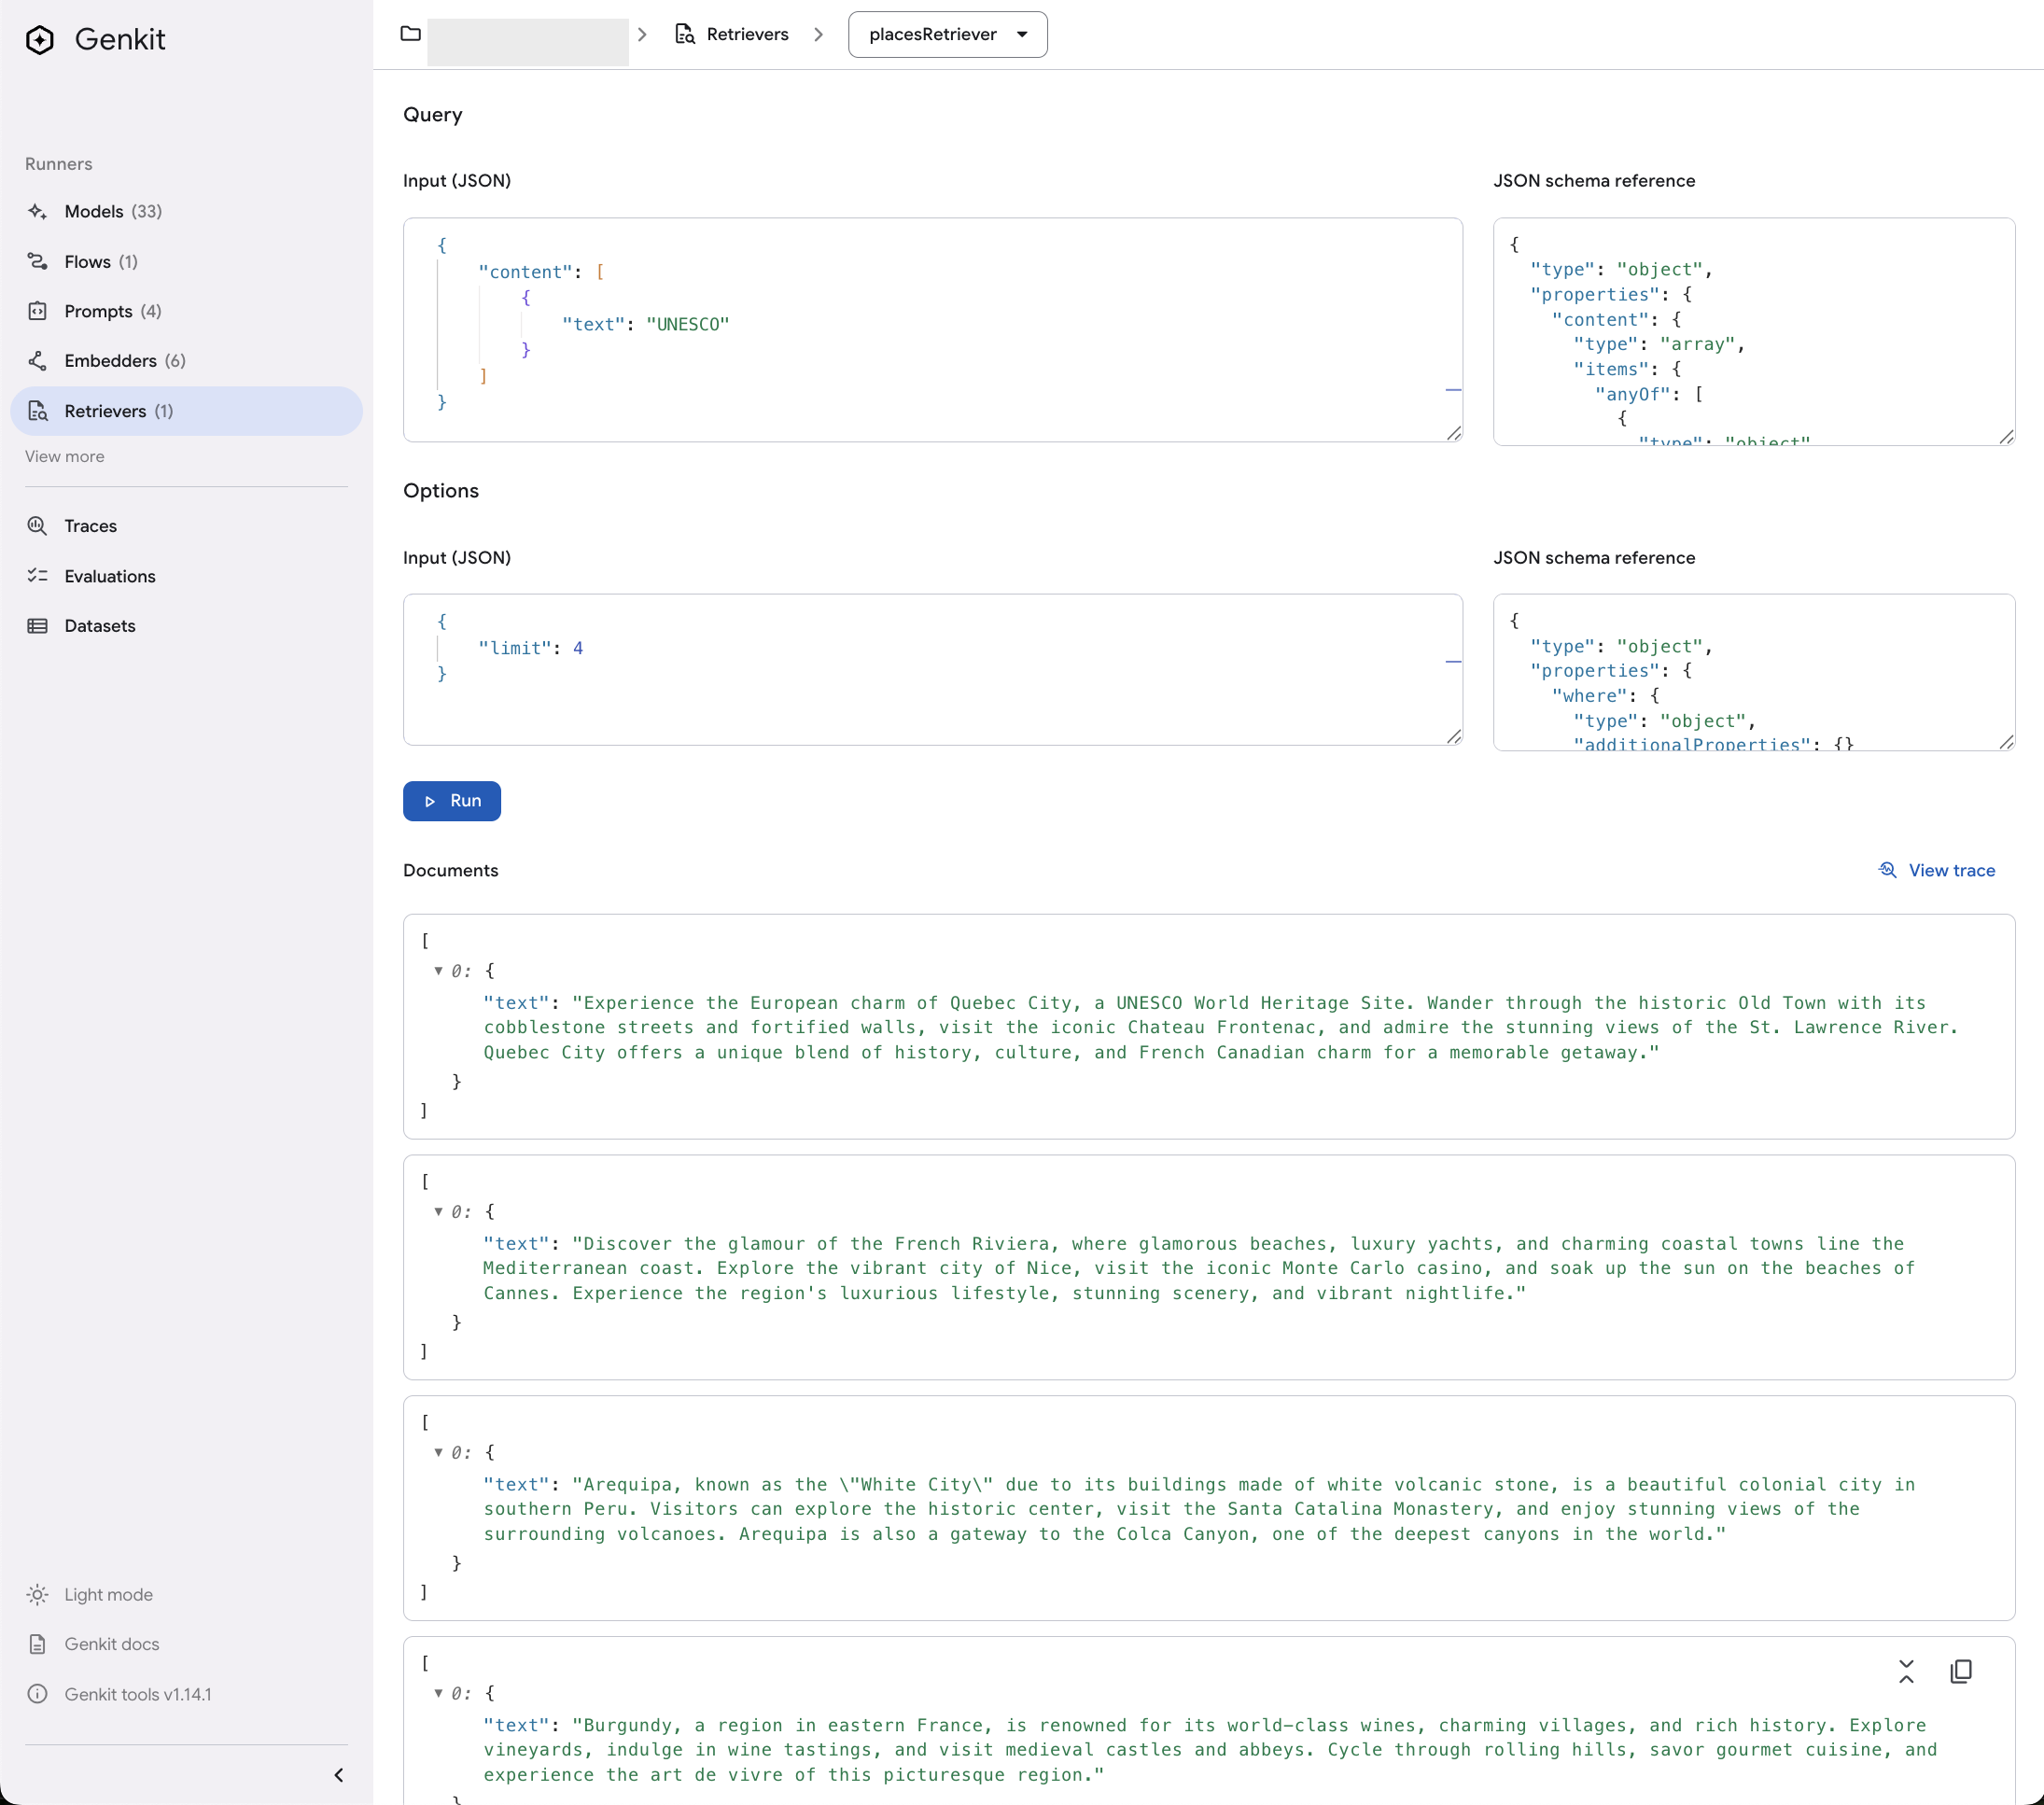Open the placesRetriever dropdown
The width and height of the screenshot is (2044, 1805).
pos(947,34)
